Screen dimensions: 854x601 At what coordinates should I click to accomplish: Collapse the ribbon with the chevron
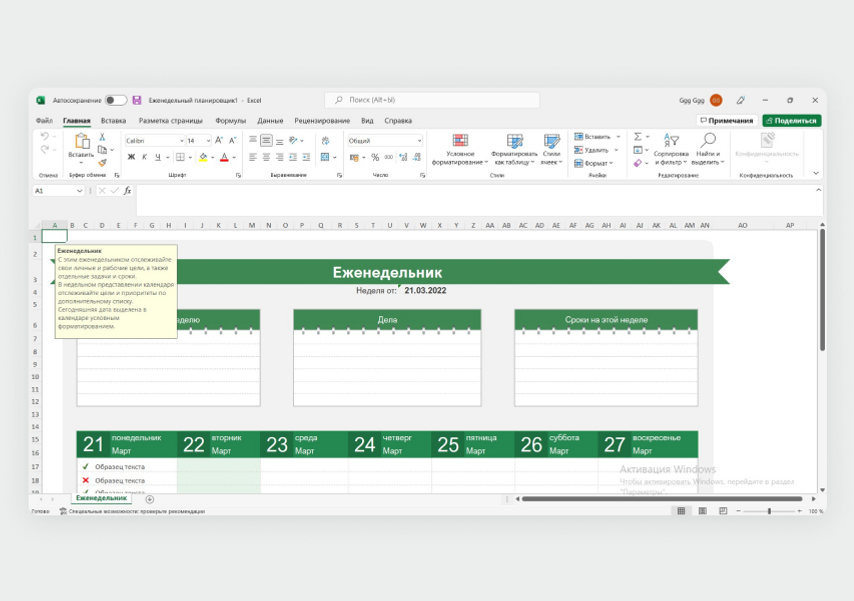(x=816, y=173)
